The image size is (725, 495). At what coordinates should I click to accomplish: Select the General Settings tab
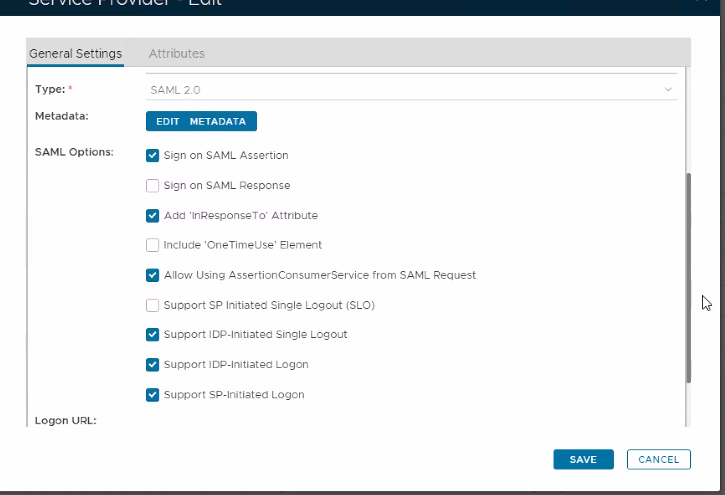75,53
